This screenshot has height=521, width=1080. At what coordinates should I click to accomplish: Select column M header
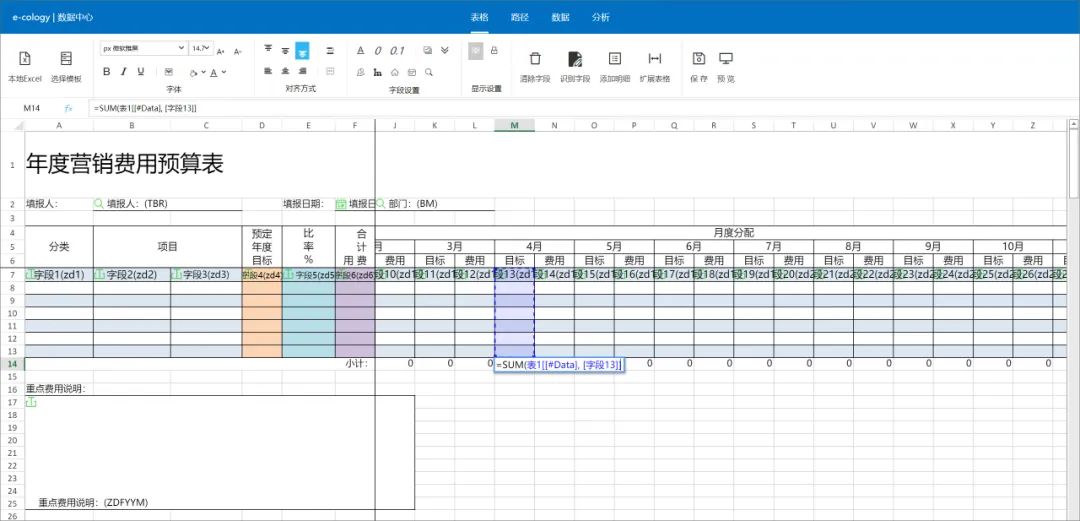pos(515,125)
